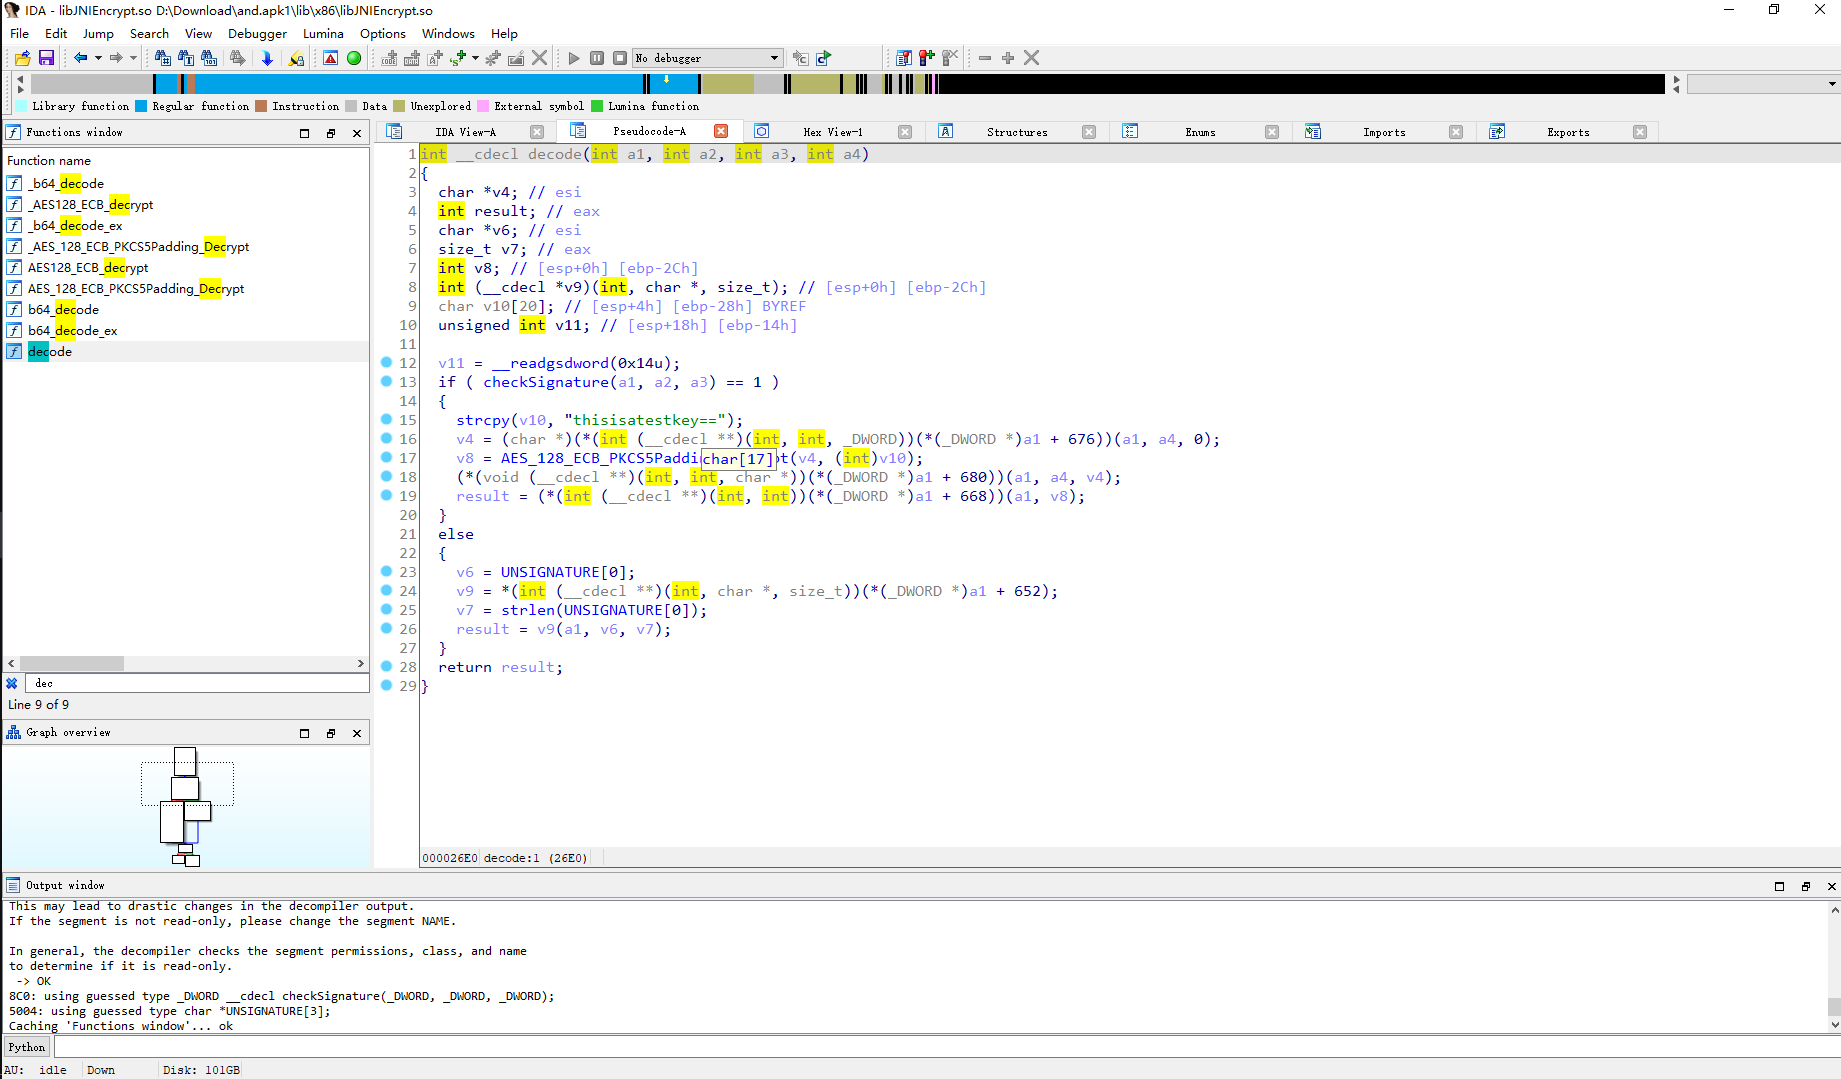Screen dimensions: 1841x1079
Task: Select _AES_128_ECB_PKCS5Padding_Decrypt function
Action: pyautogui.click(x=138, y=247)
